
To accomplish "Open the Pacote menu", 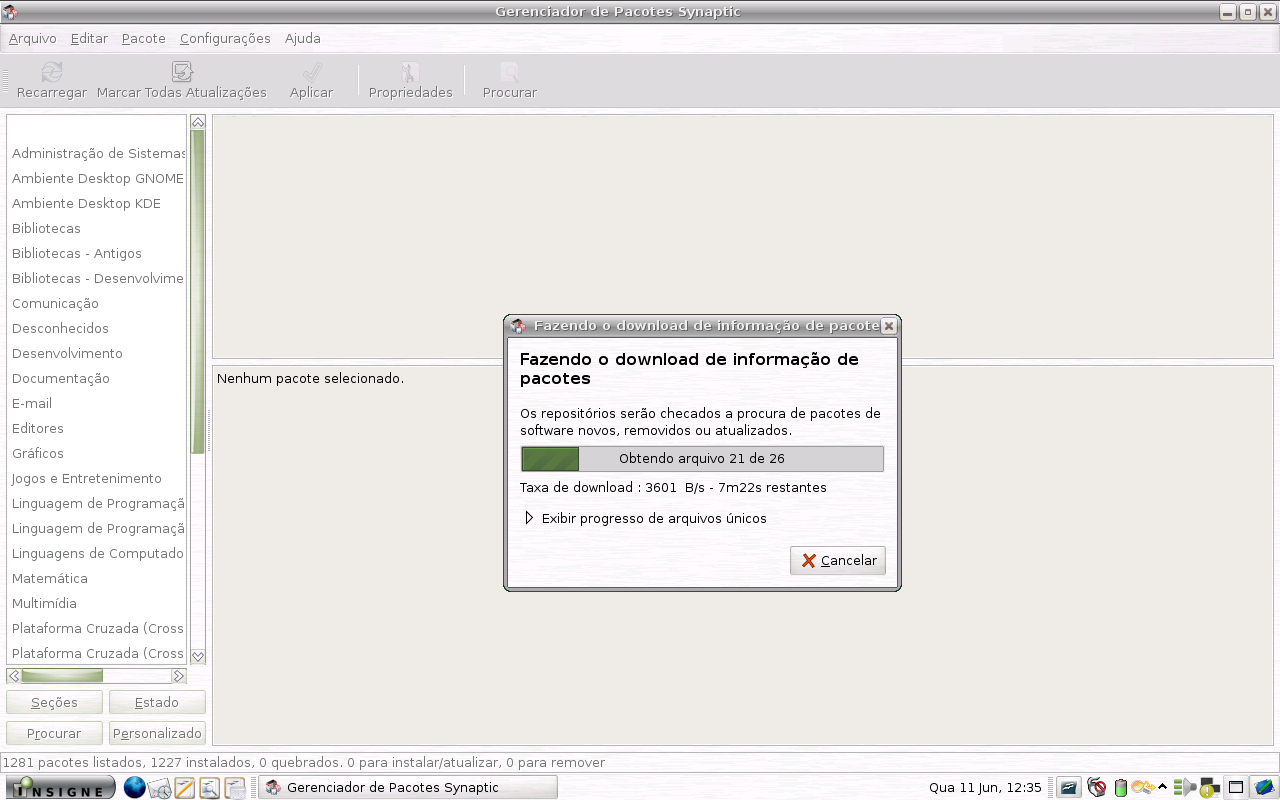I will tap(144, 38).
